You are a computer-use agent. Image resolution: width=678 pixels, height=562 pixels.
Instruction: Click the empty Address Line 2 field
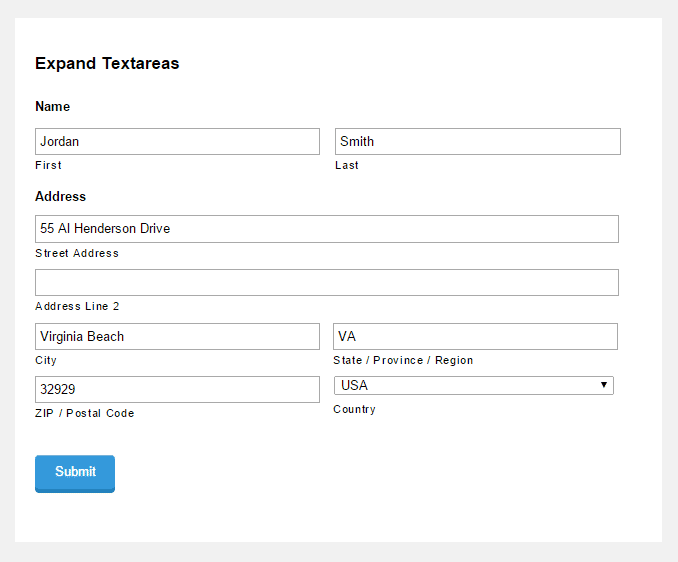[x=326, y=282]
